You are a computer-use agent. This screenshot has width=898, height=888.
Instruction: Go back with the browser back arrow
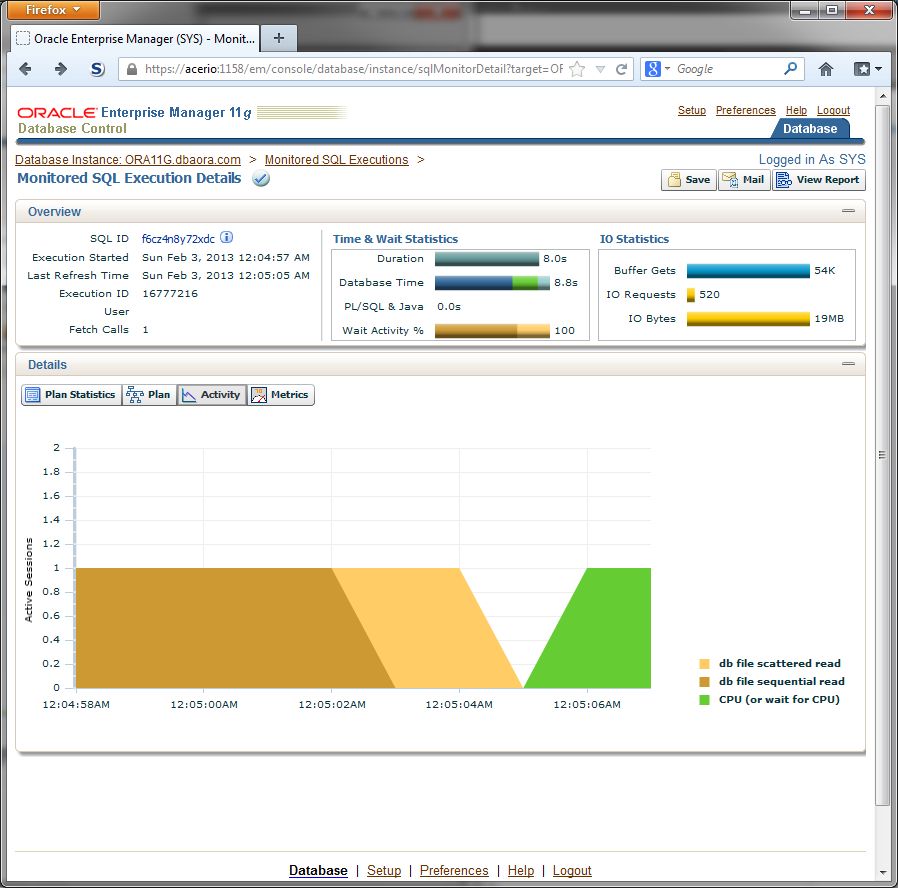tap(25, 69)
